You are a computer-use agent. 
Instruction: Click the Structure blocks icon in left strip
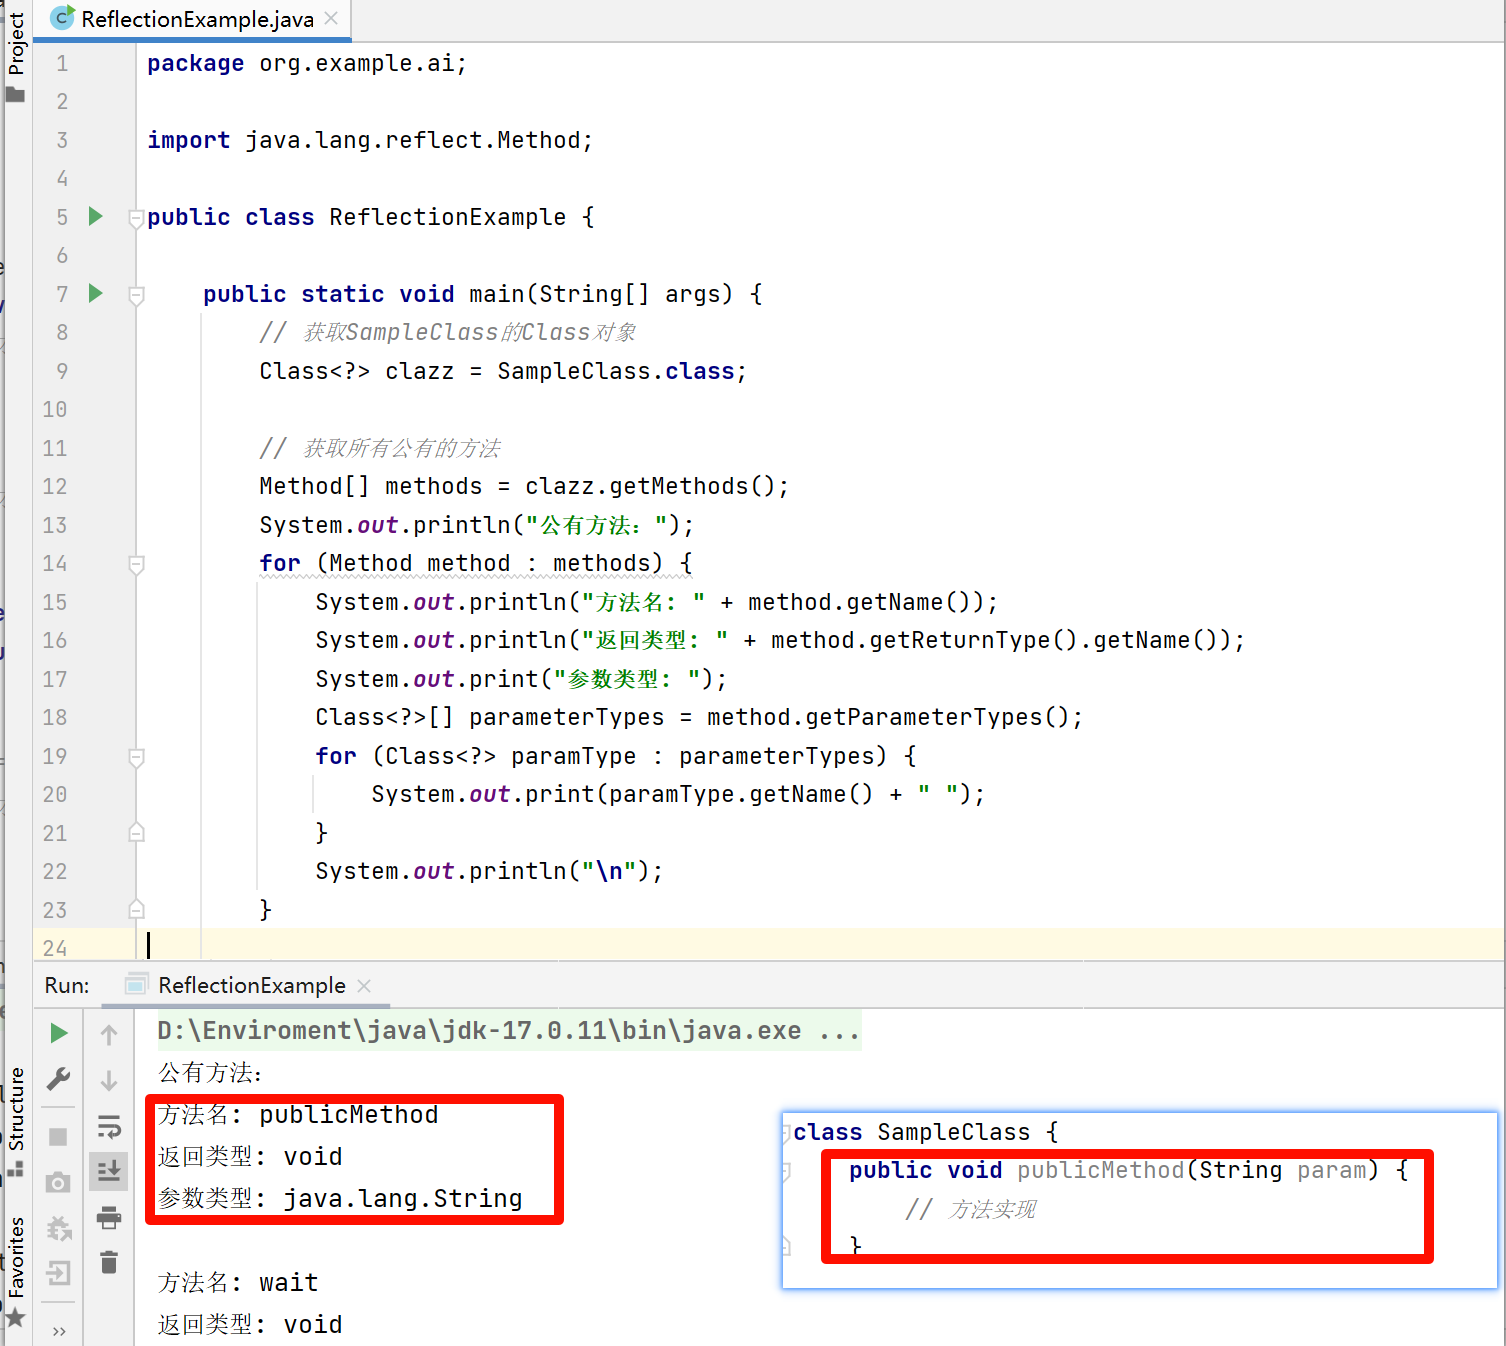[15, 1168]
